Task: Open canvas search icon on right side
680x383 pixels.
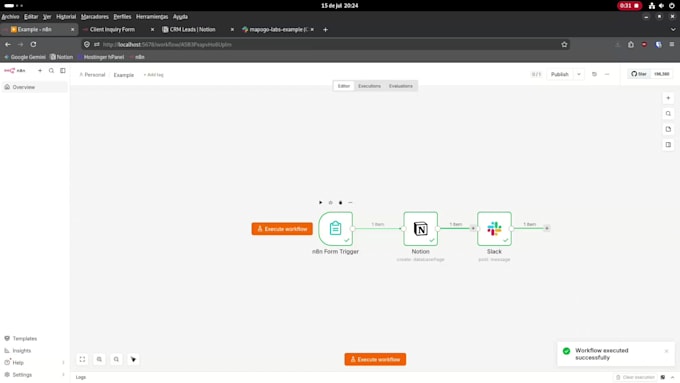Action: click(668, 114)
